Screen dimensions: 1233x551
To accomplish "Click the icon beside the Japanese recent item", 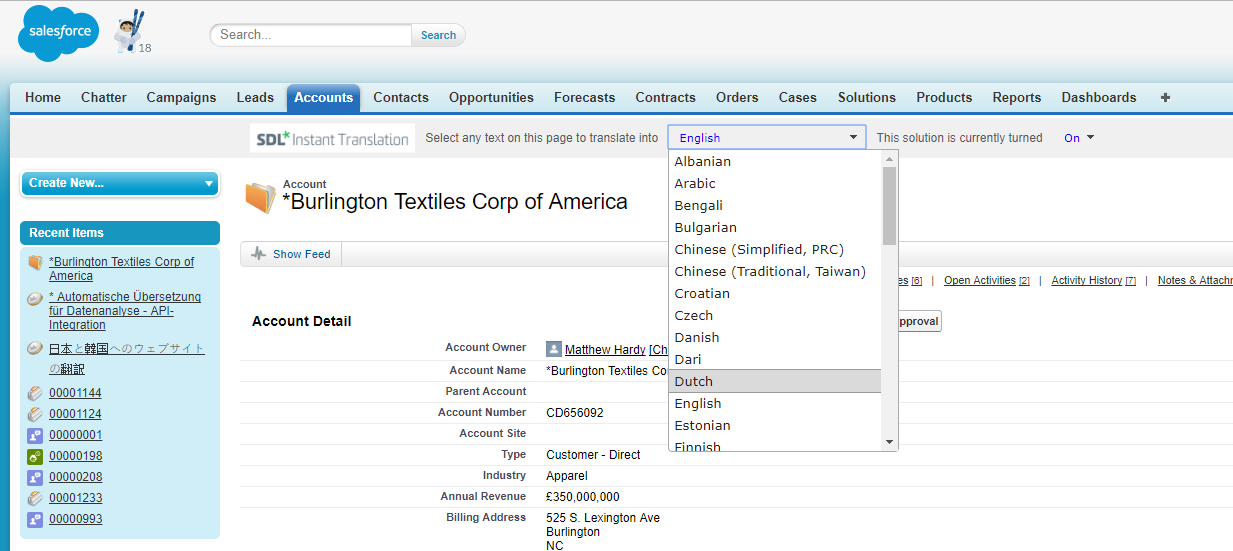I will [x=35, y=349].
